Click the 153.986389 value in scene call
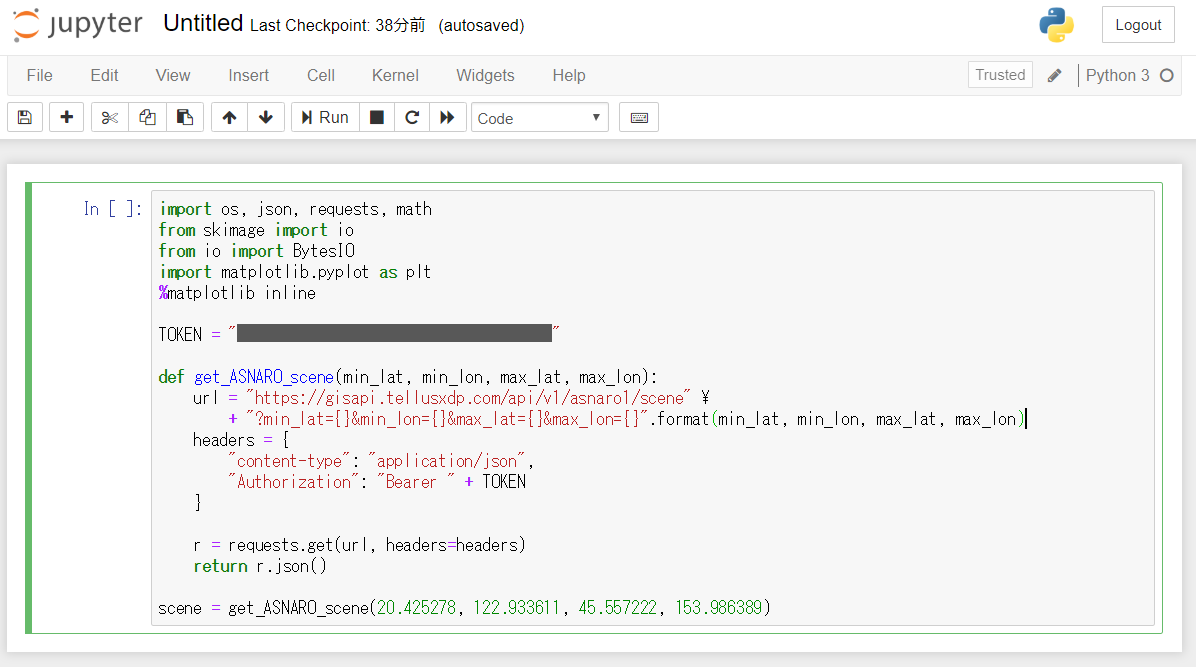 [x=719, y=608]
